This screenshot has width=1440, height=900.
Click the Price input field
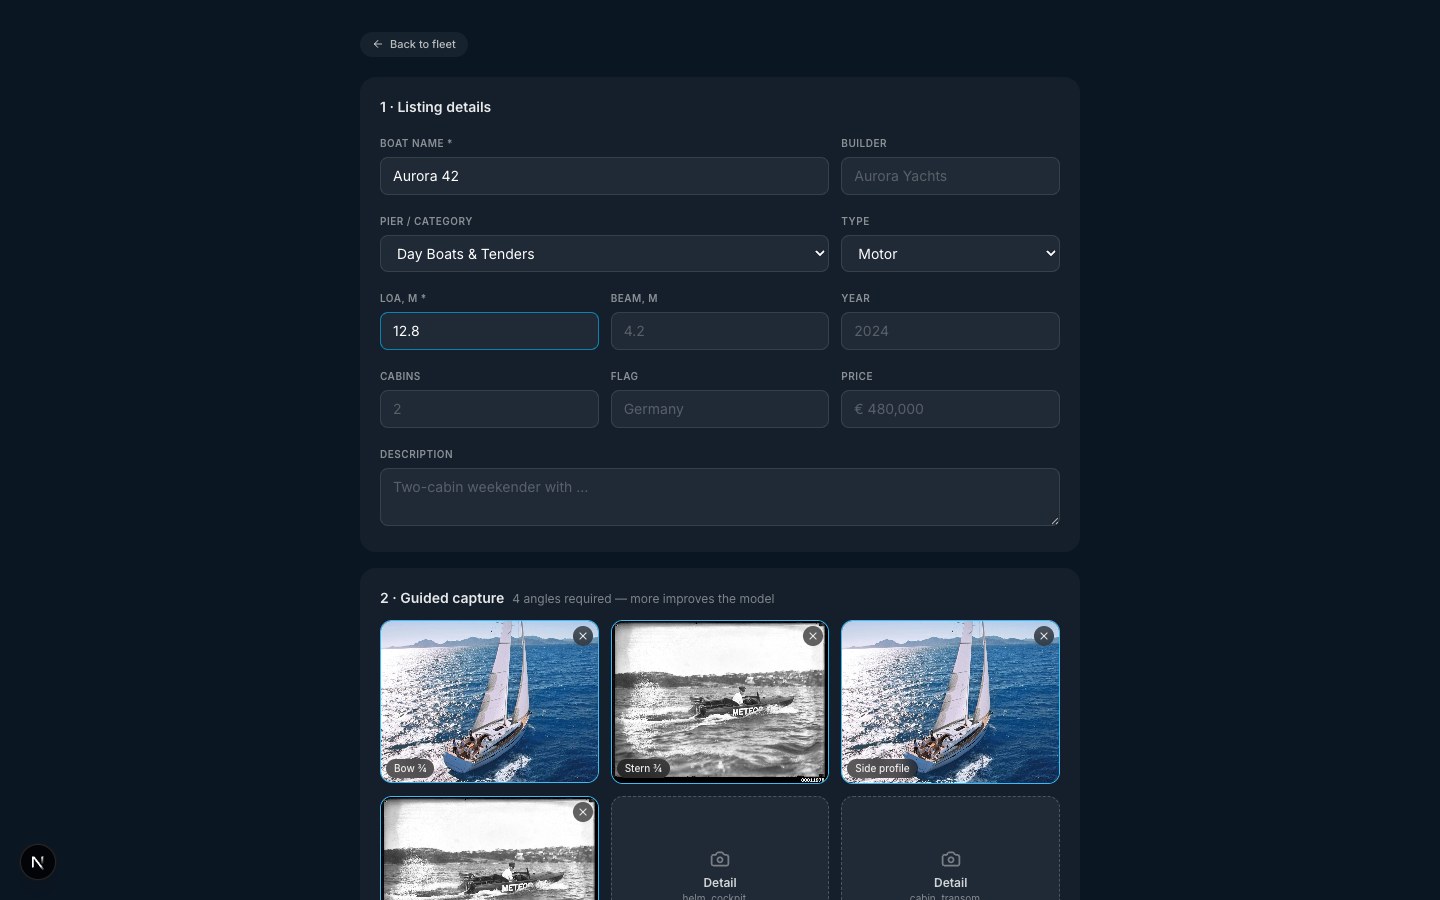point(950,409)
